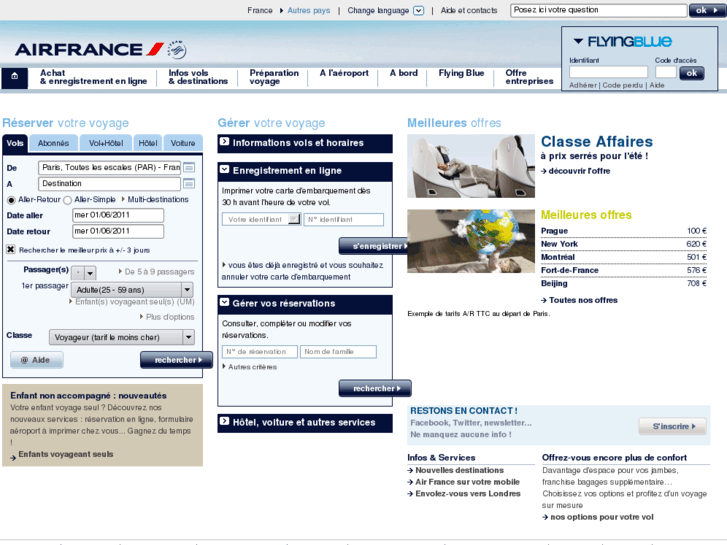Screen dimensions: 727x545
Task: Open the Passager(s) count dropdown
Action: pos(84,273)
